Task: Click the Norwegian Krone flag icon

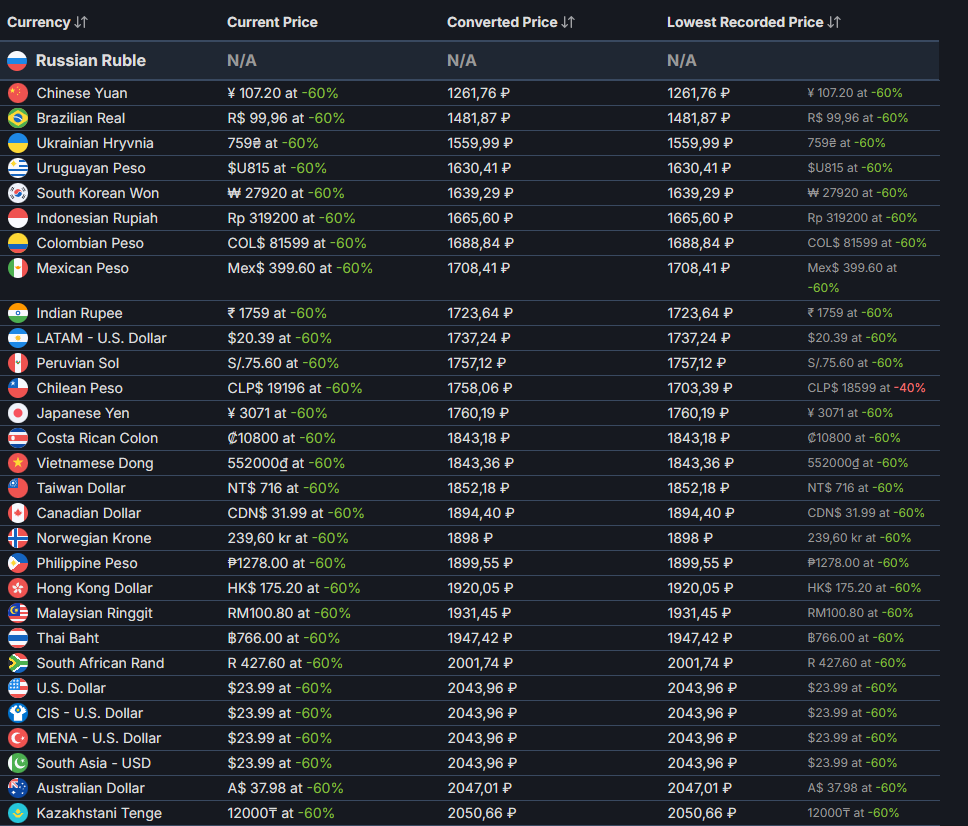Action: point(18,538)
